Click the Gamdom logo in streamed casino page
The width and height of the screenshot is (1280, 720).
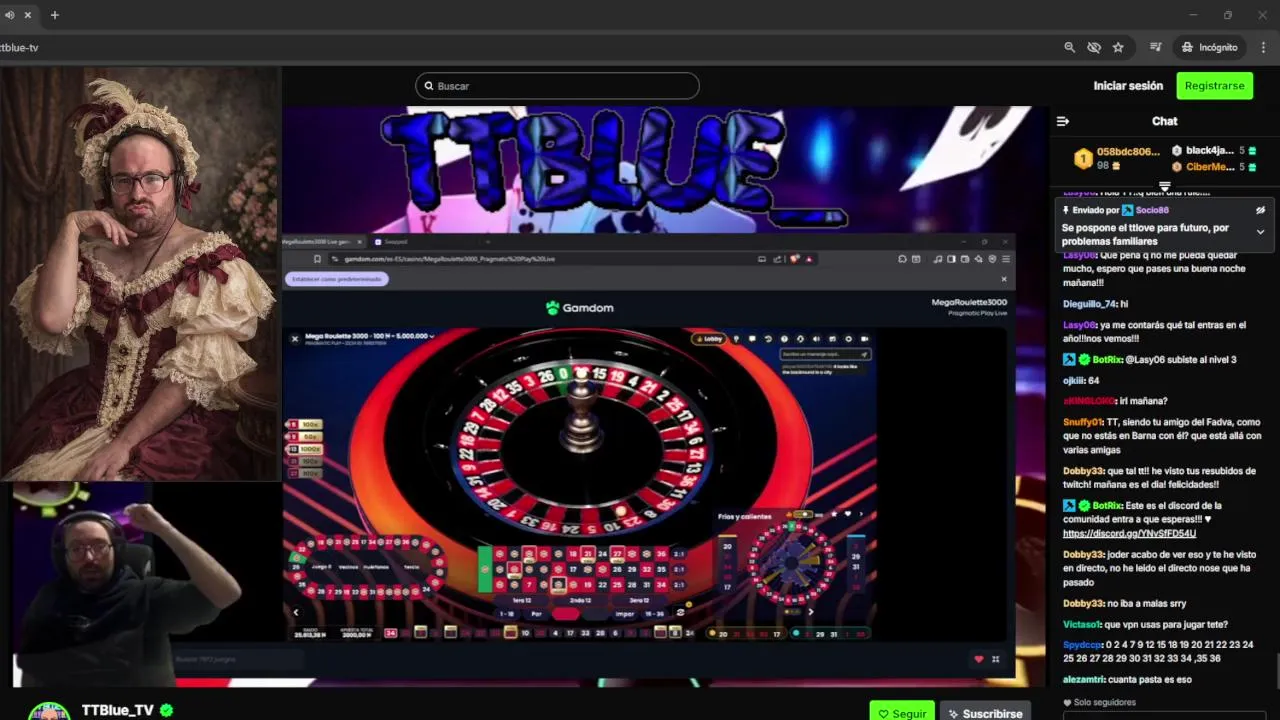pos(580,308)
